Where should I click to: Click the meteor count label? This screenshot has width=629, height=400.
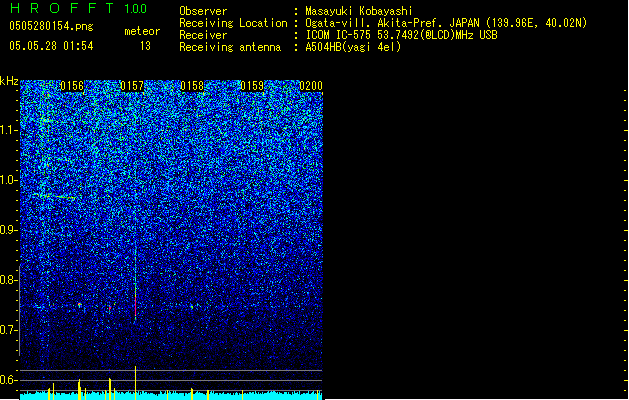pos(142,31)
